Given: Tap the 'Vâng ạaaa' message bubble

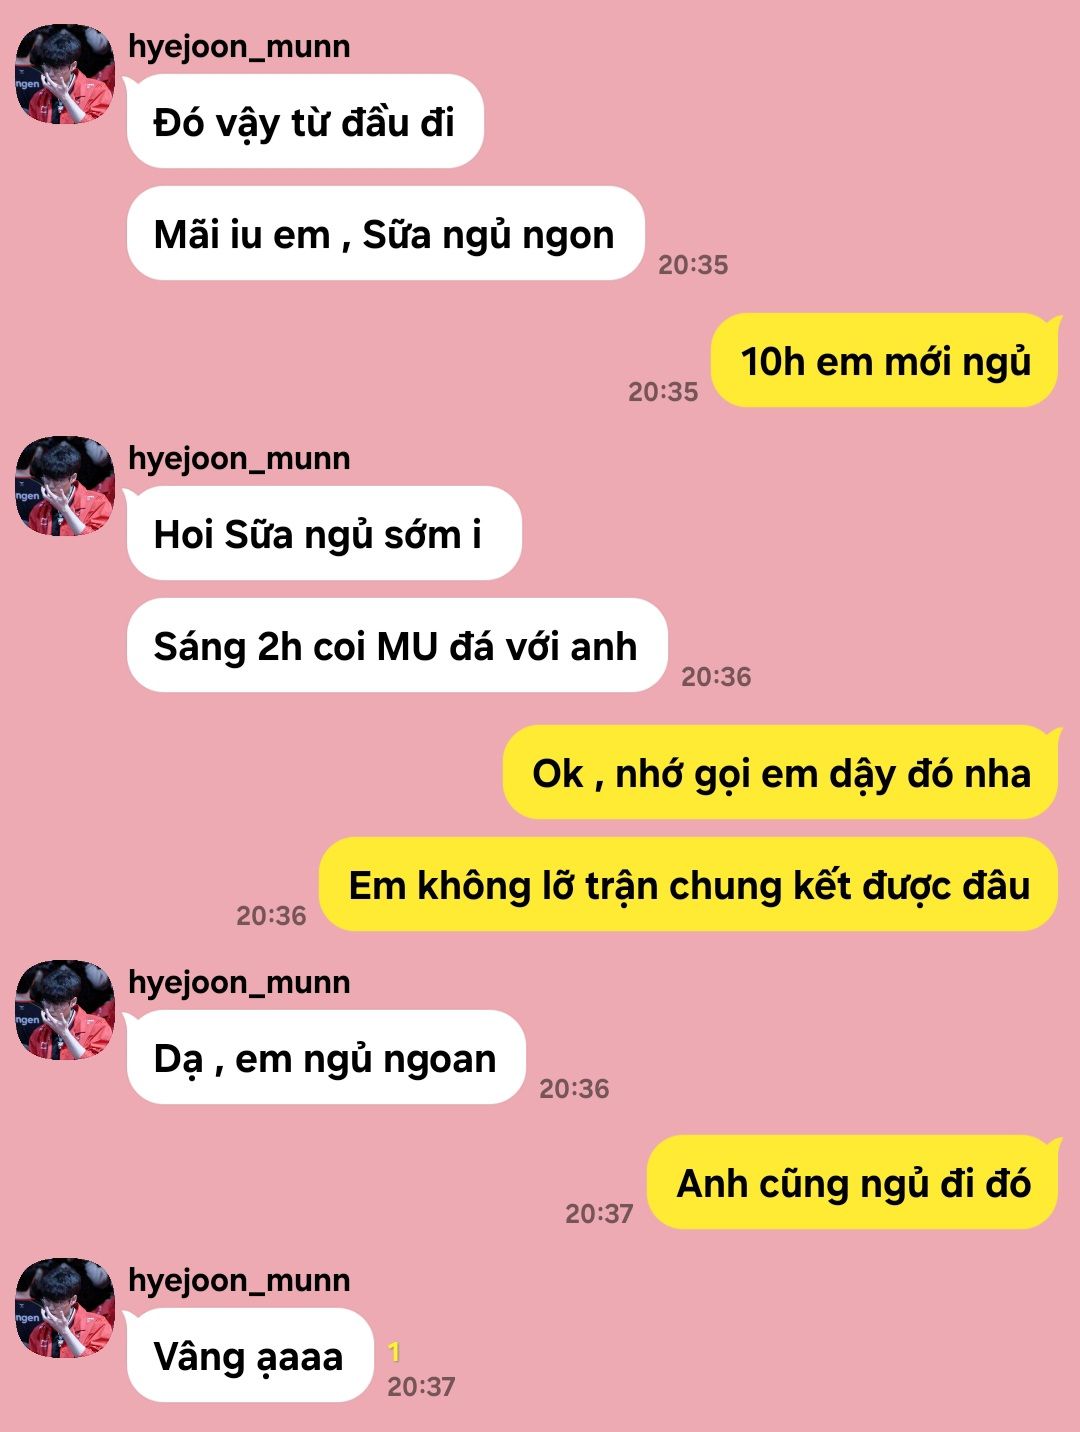Looking at the screenshot, I should point(248,1356).
